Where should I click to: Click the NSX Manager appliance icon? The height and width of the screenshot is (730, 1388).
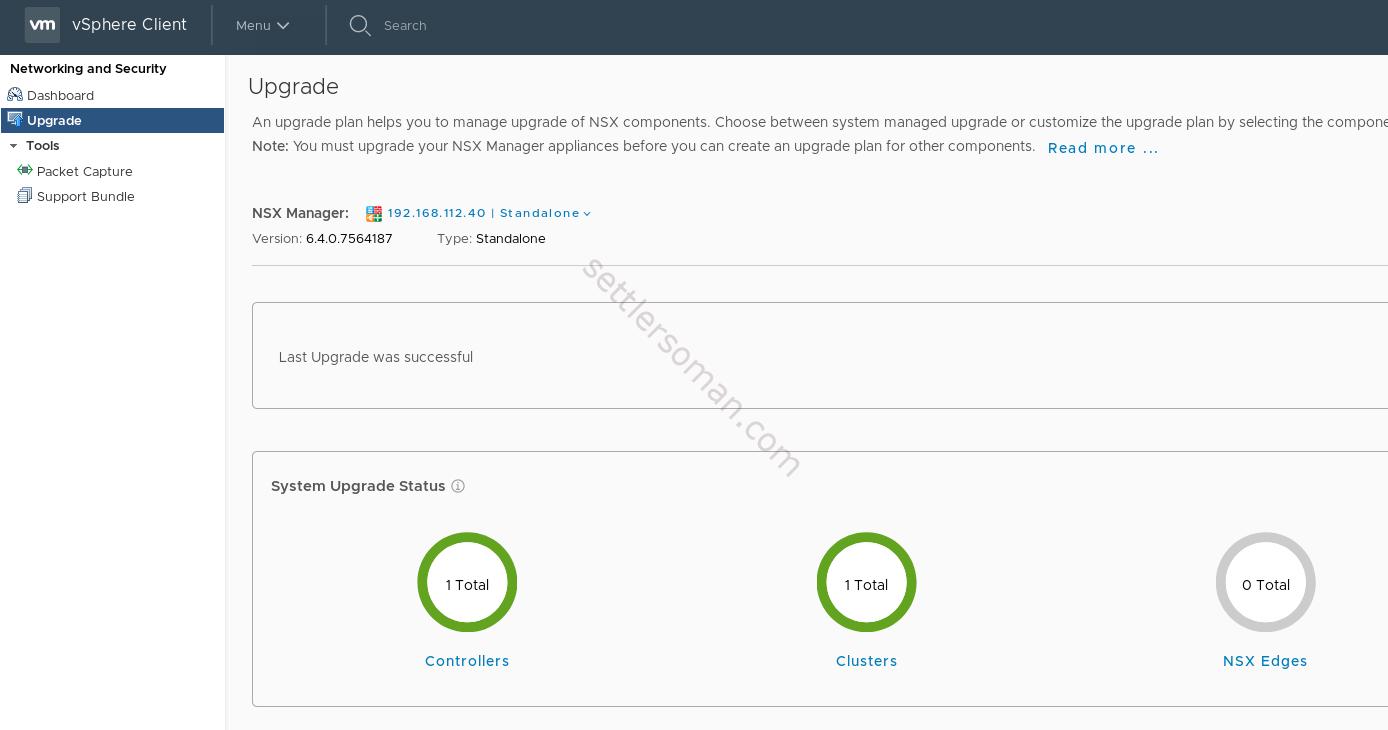pyautogui.click(x=374, y=214)
